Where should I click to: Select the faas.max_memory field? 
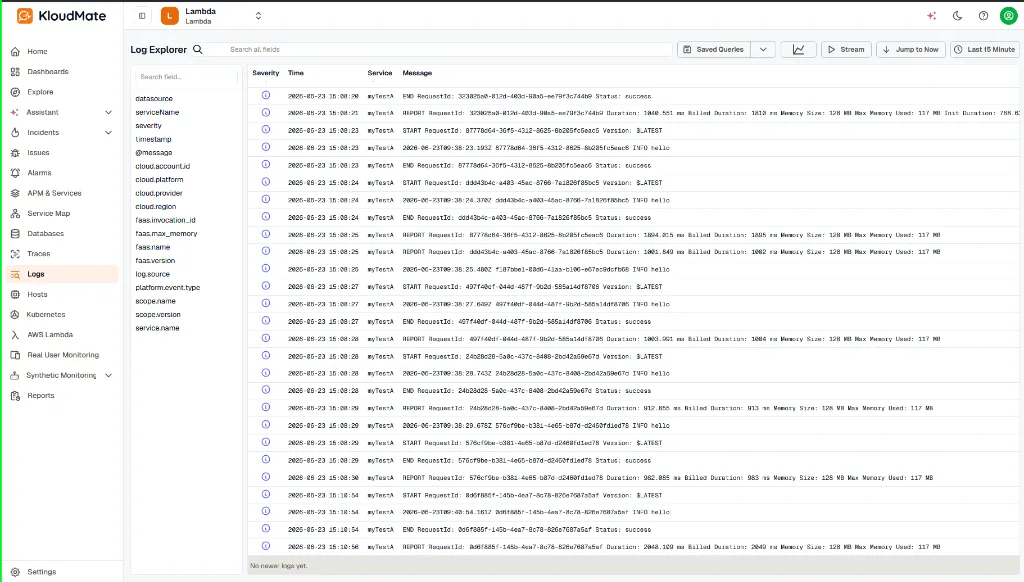(167, 234)
